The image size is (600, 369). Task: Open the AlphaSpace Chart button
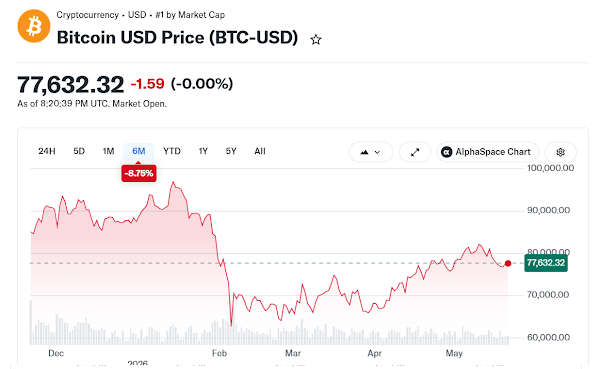point(488,152)
